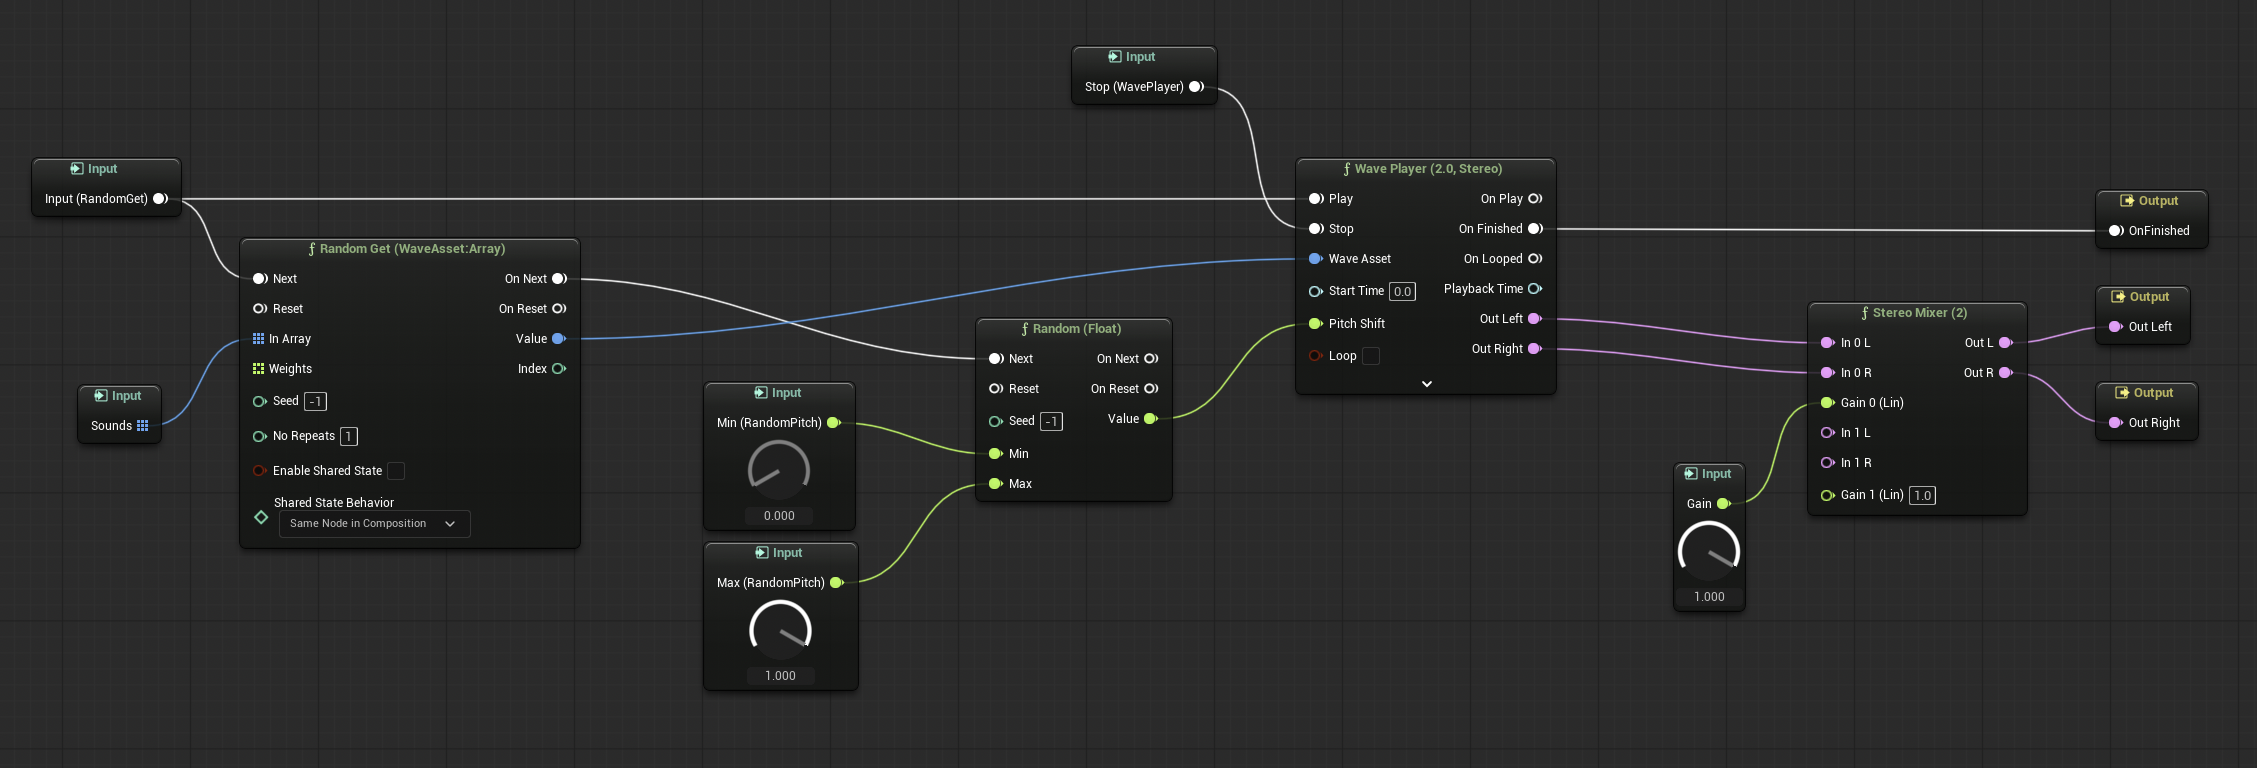Click the Out Right output node pin
Viewport: 2257px width, 768px height.
2116,423
